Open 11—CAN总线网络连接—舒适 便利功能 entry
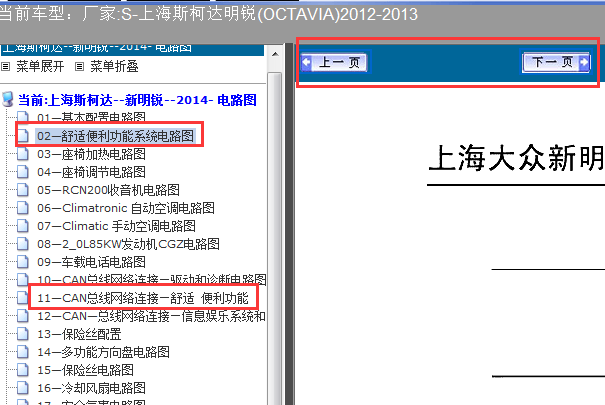The height and width of the screenshot is (405, 605). [x=143, y=298]
